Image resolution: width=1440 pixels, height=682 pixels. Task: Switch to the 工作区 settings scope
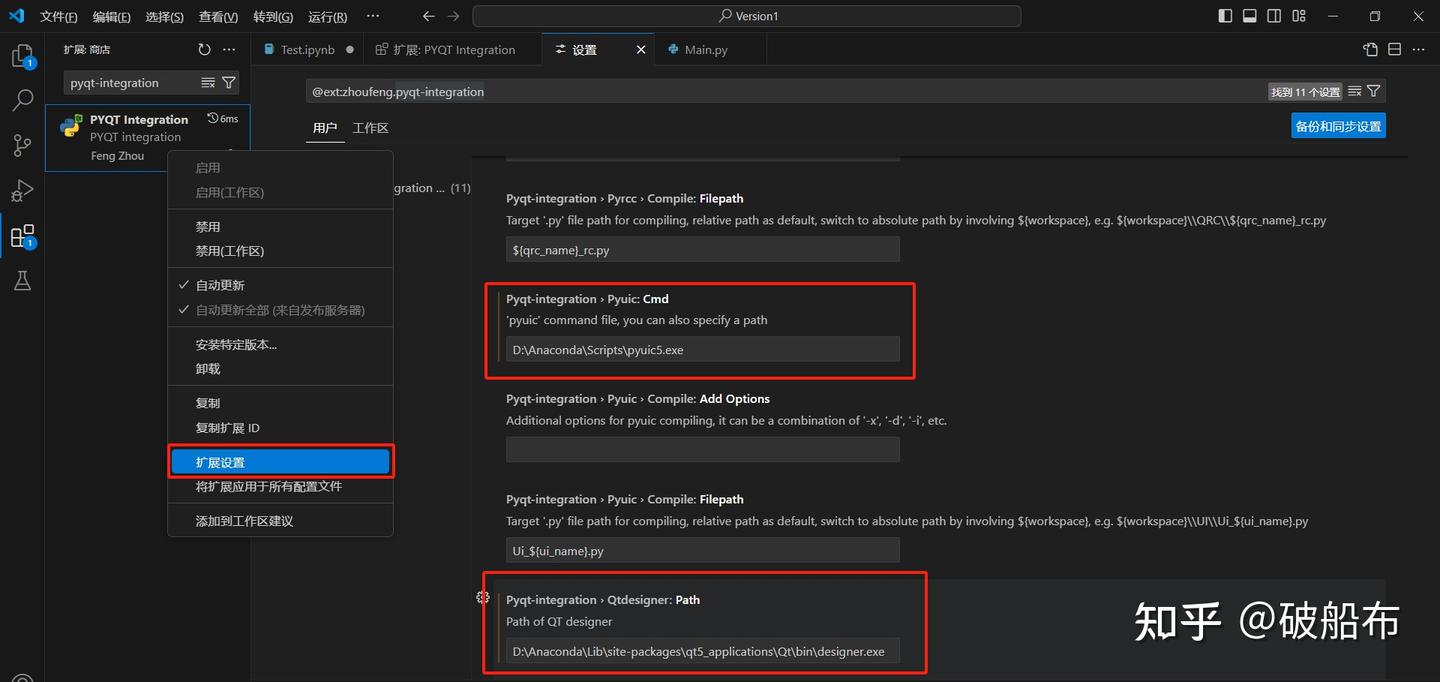[x=370, y=128]
